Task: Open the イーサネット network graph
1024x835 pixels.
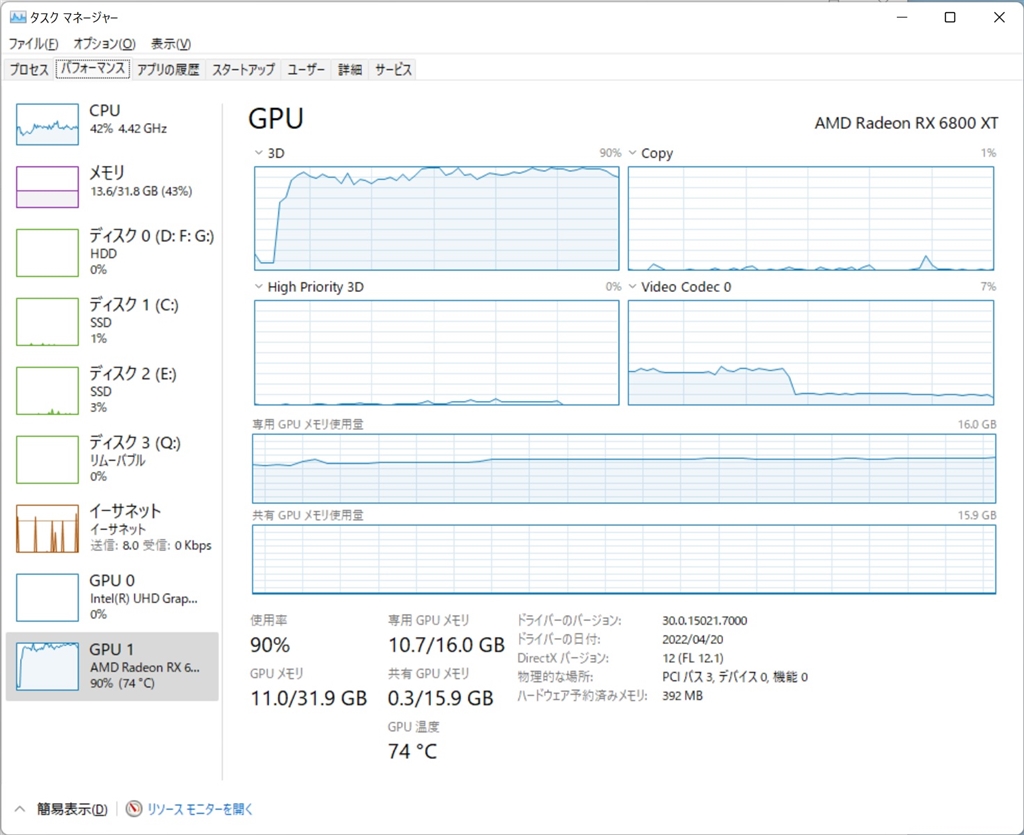Action: click(47, 528)
